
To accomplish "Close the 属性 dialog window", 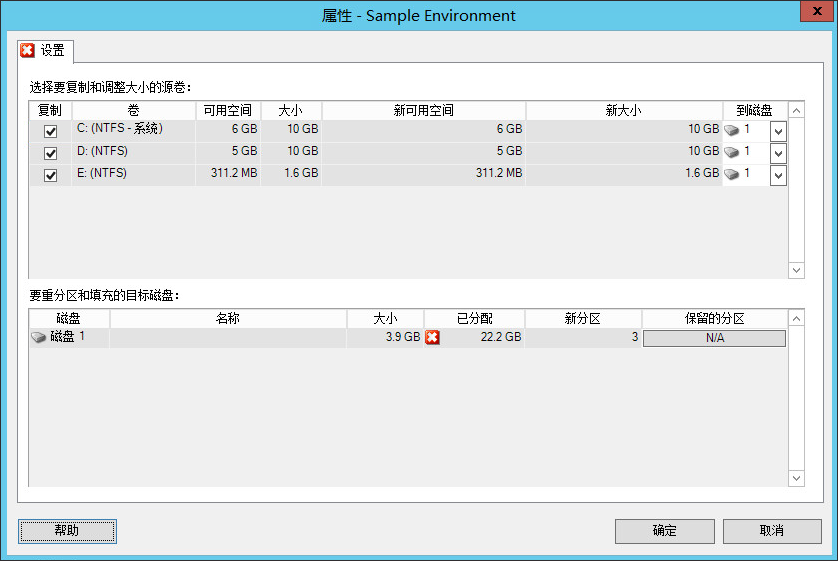I will pyautogui.click(x=813, y=12).
